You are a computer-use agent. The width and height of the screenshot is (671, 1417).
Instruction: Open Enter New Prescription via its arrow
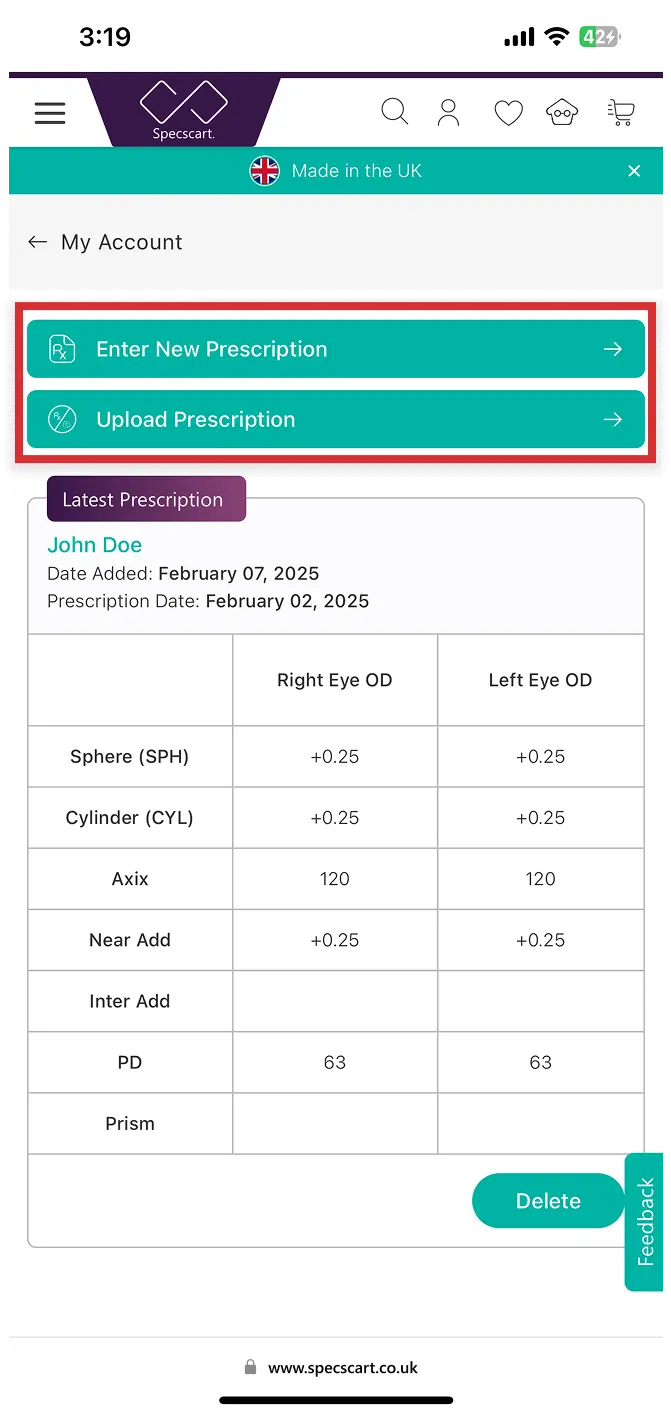point(612,349)
